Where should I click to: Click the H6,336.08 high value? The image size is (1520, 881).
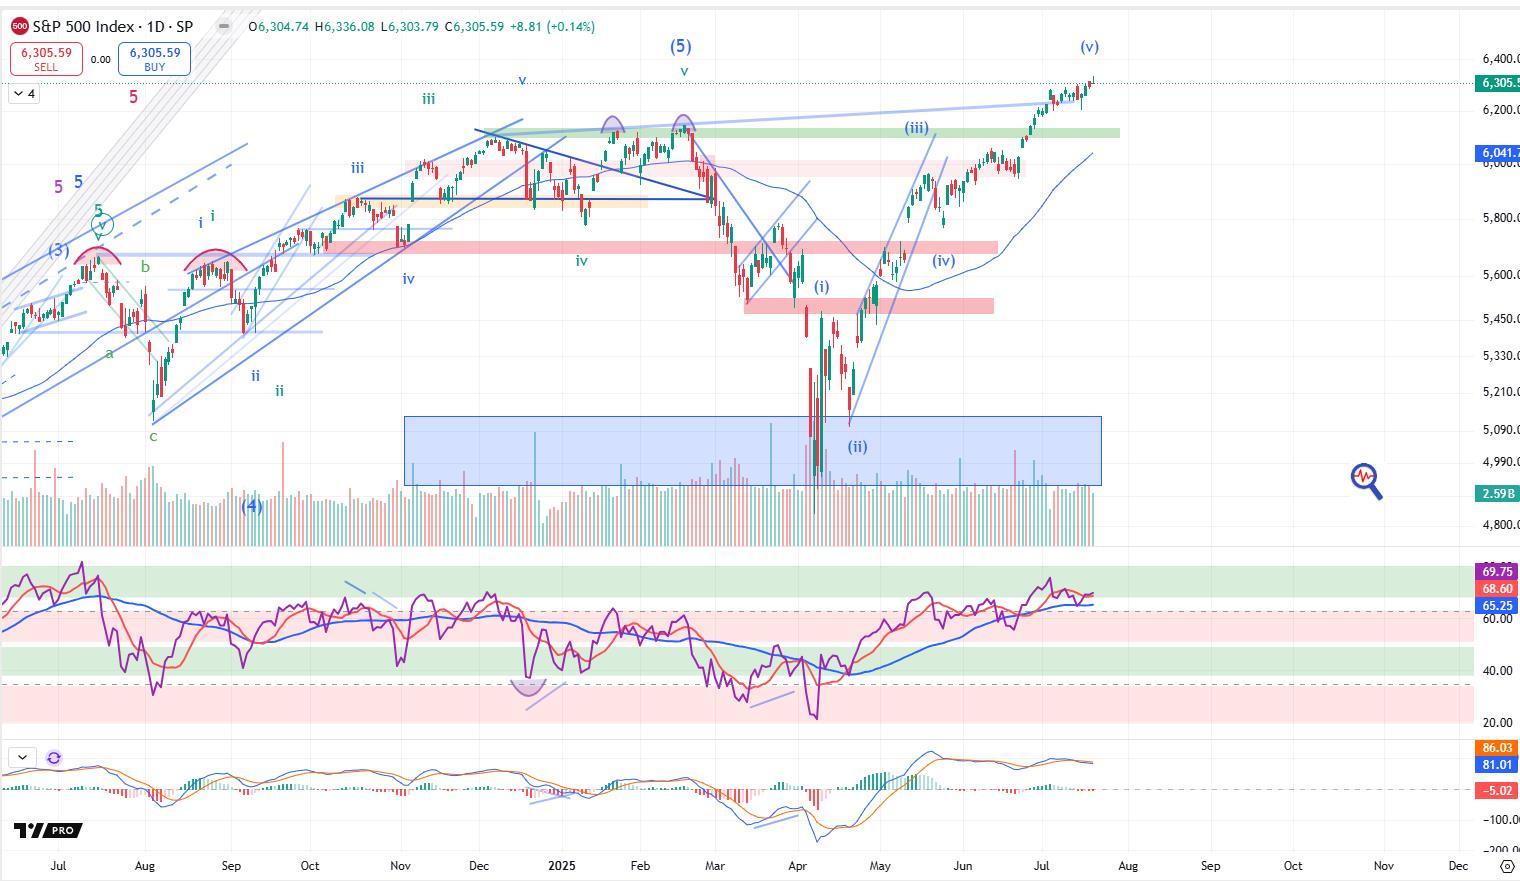tap(344, 27)
